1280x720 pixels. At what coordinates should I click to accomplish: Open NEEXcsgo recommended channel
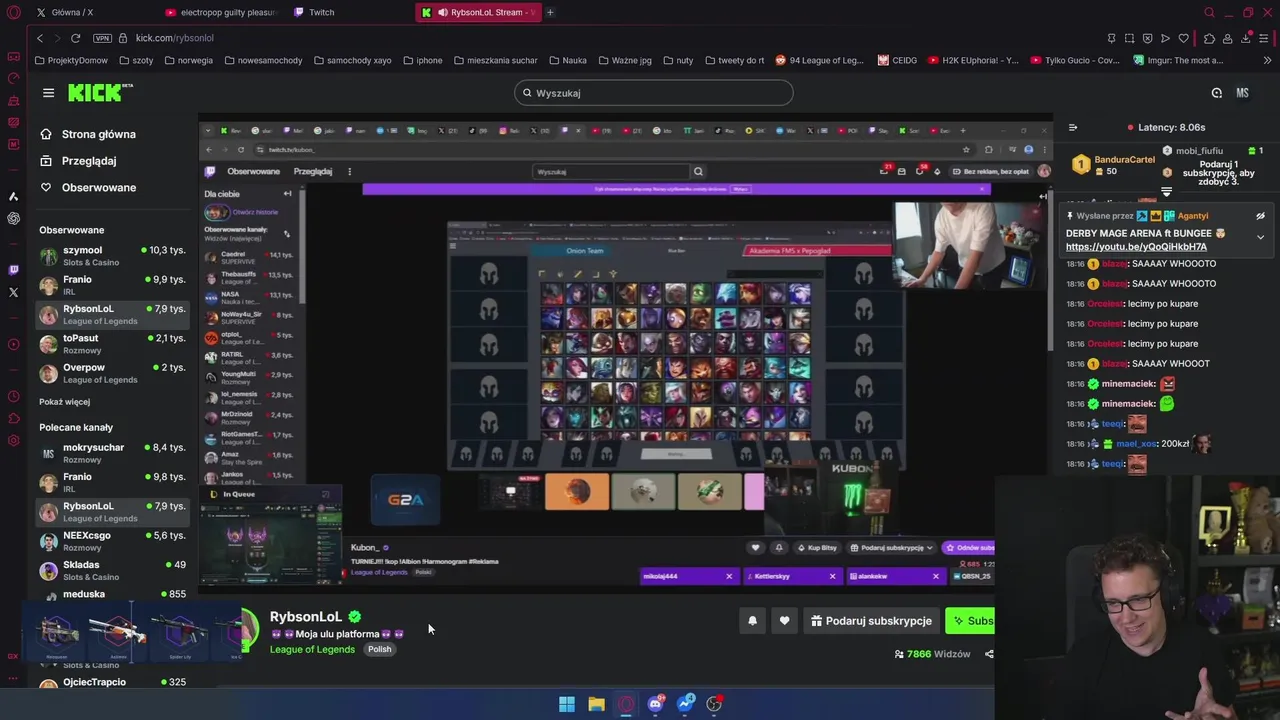(112, 541)
